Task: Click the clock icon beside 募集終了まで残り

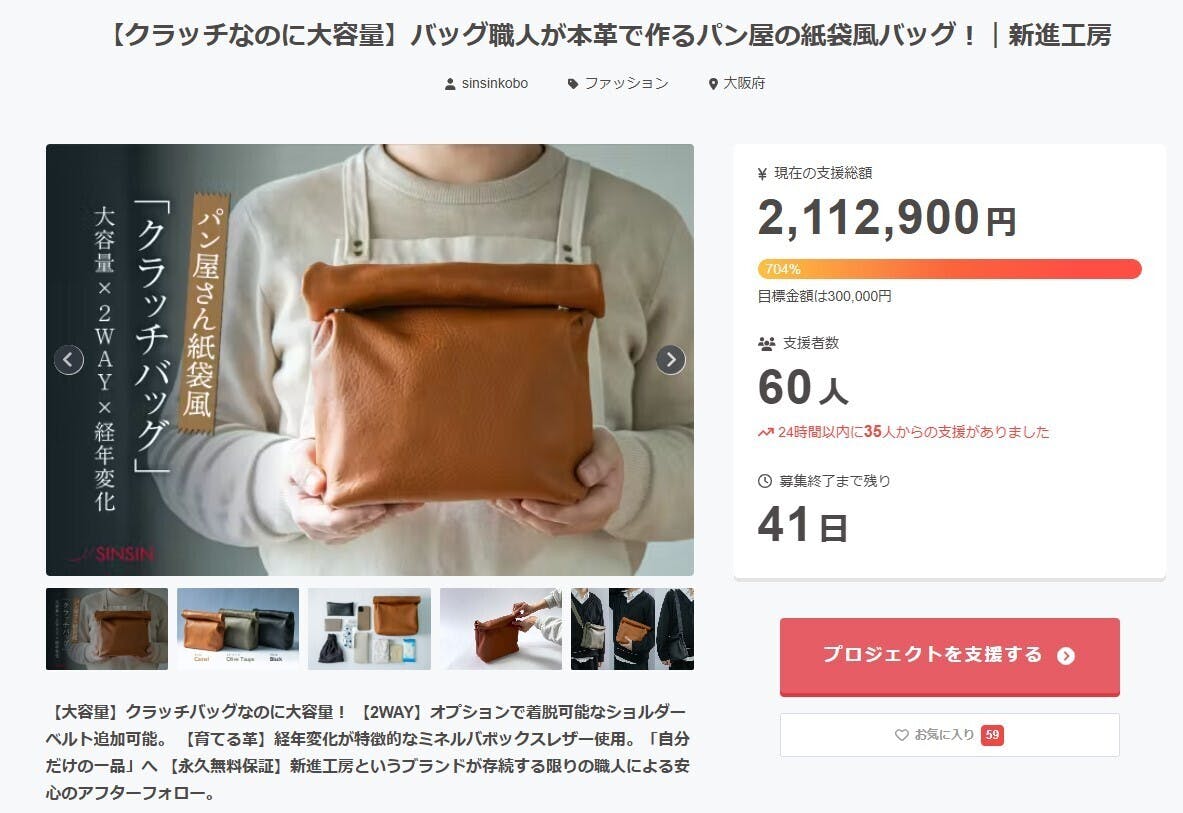Action: pos(765,481)
